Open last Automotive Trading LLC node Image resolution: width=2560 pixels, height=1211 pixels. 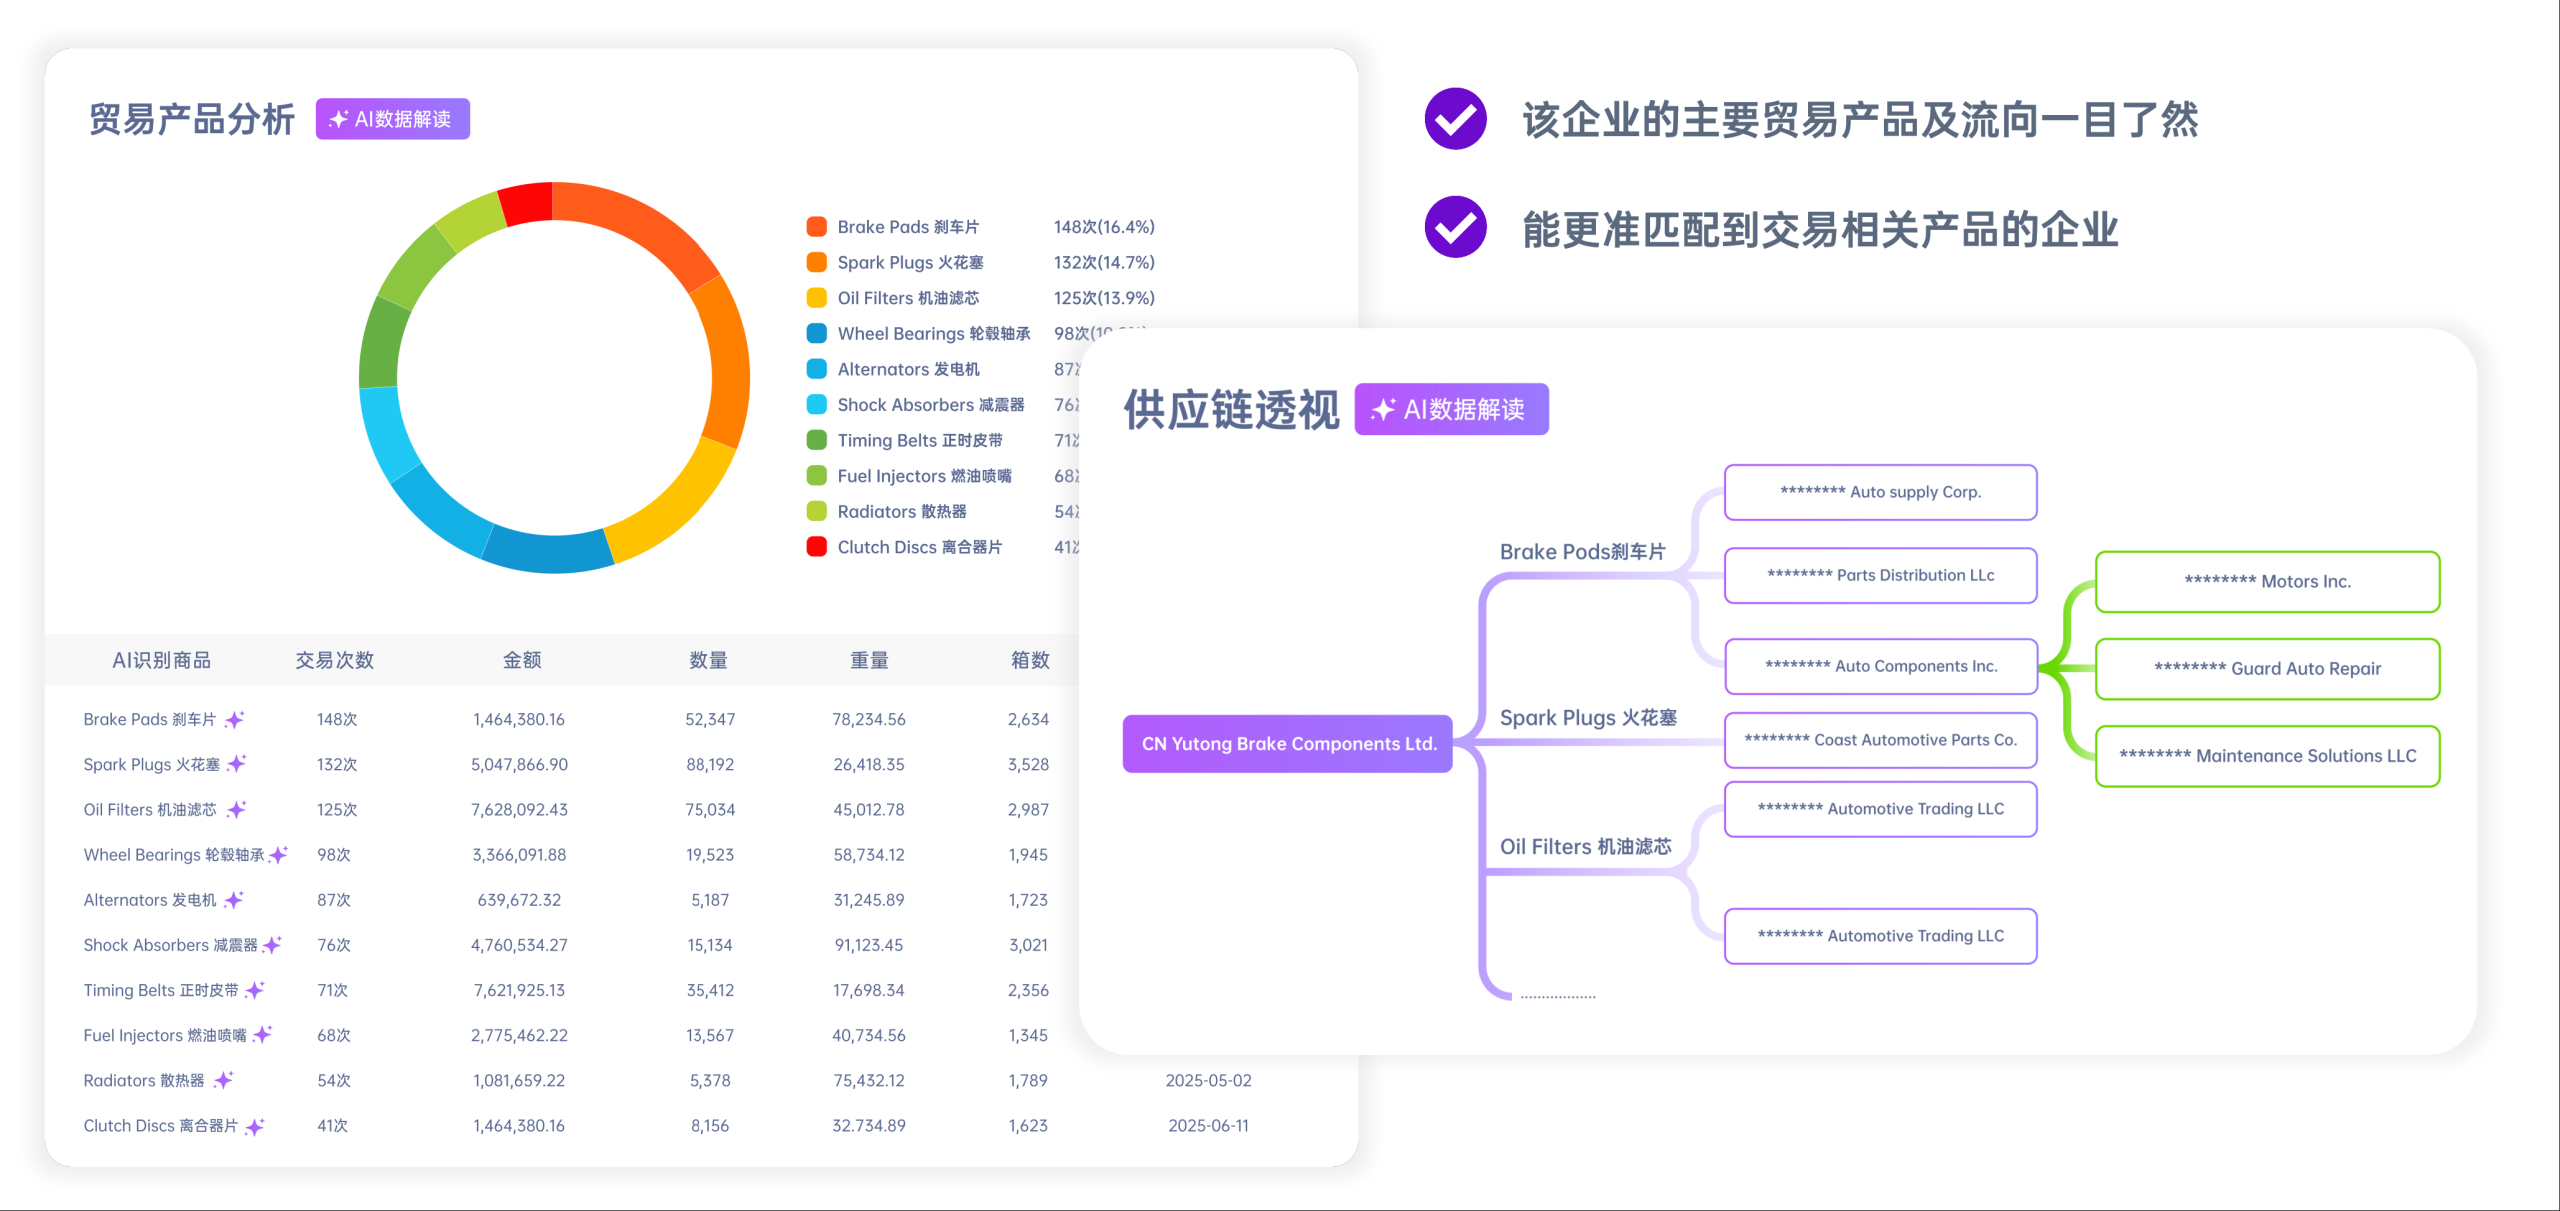click(x=1881, y=936)
